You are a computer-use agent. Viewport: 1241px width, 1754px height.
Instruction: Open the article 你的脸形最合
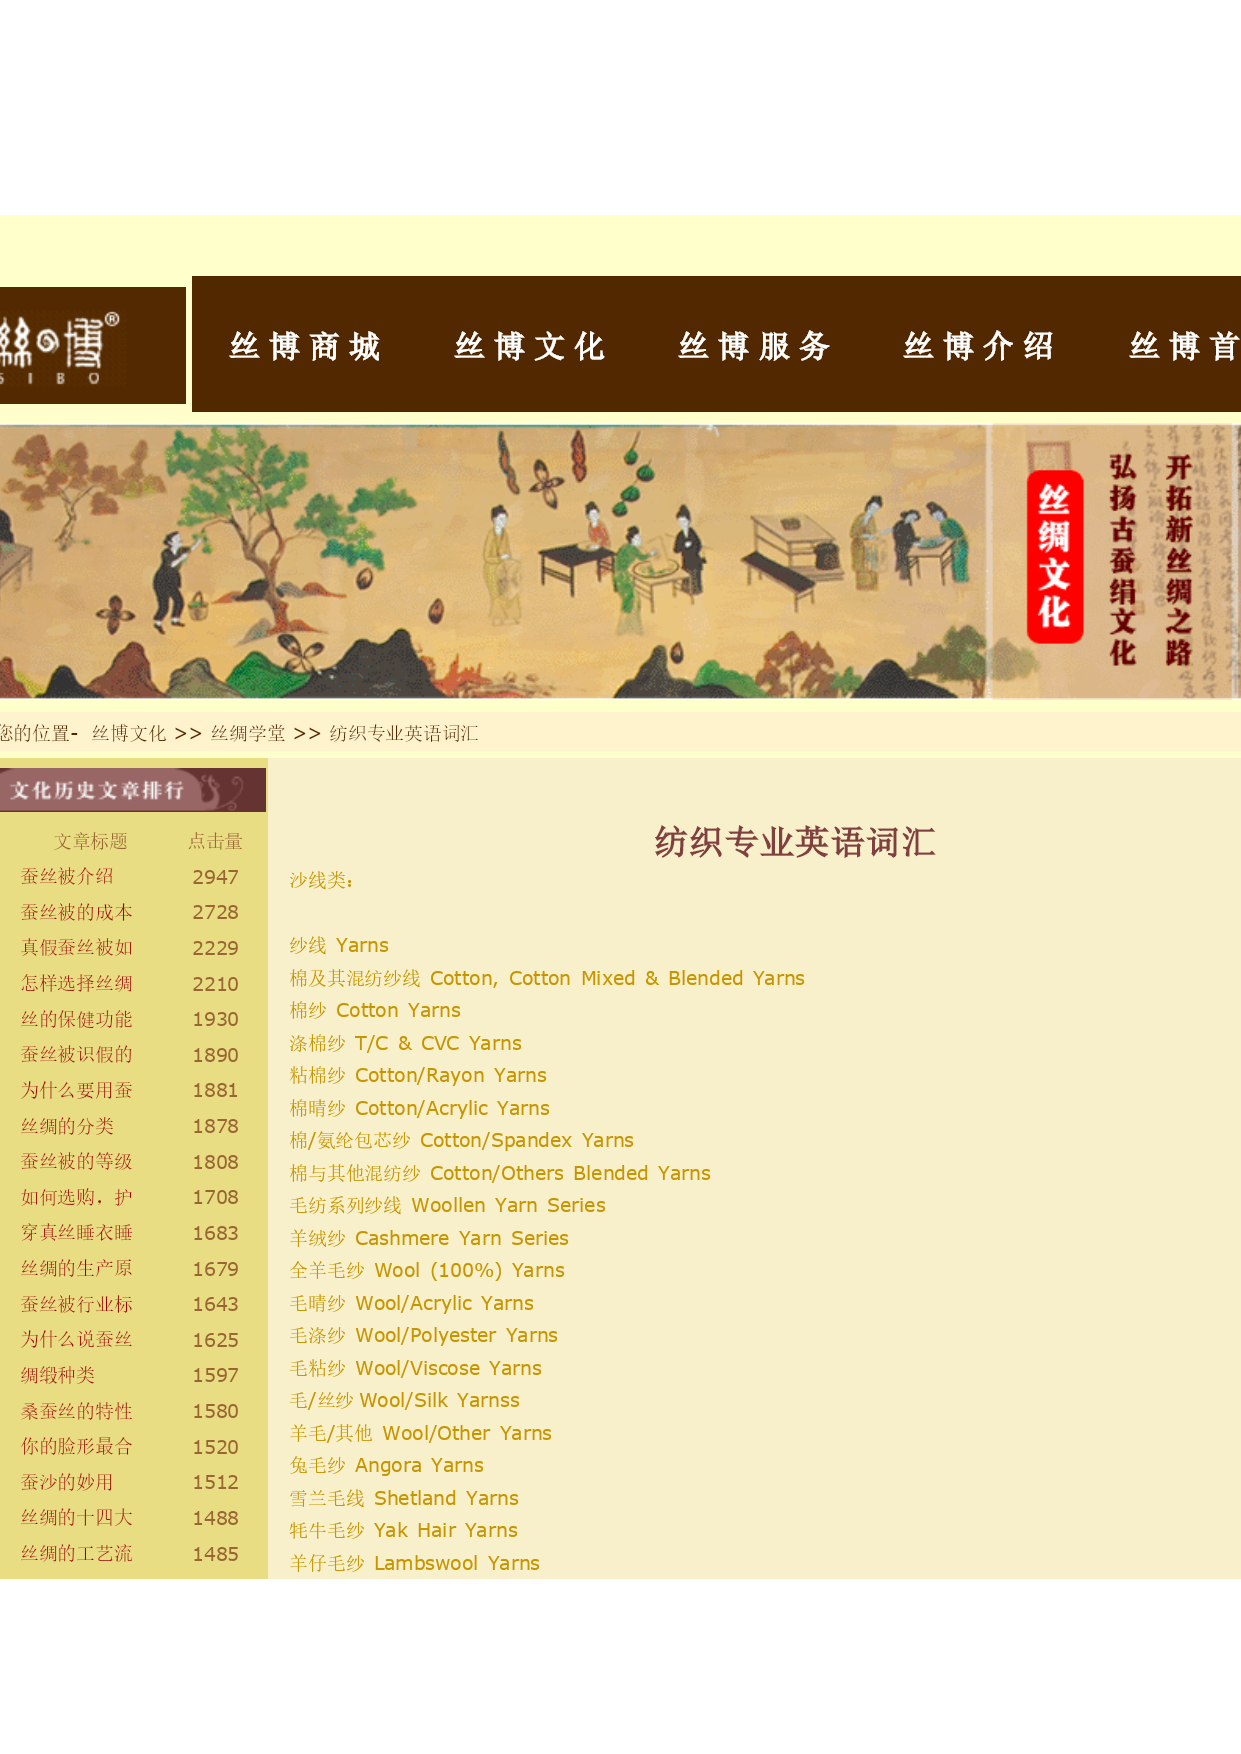point(77,1446)
